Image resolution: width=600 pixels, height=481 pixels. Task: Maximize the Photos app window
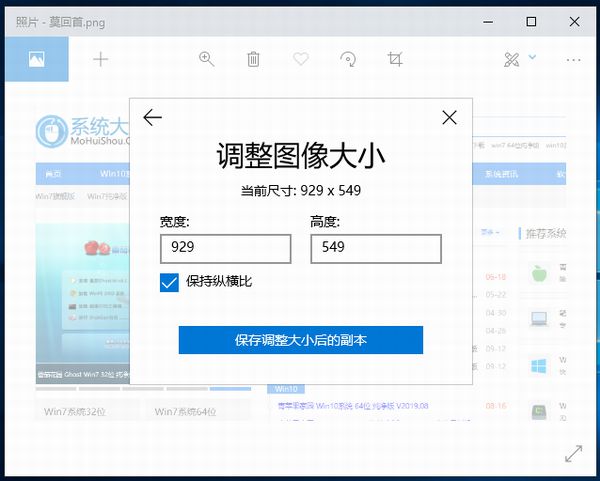coord(531,21)
